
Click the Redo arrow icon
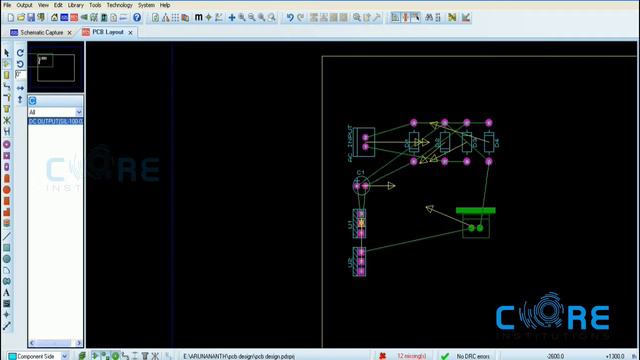[300, 18]
